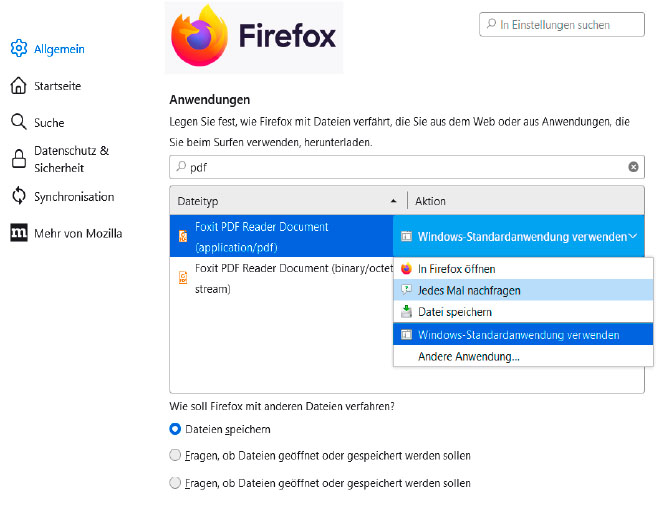Image resolution: width=664 pixels, height=509 pixels.
Task: Click the Suche magnifier icon in sidebar
Action: click(x=19, y=122)
